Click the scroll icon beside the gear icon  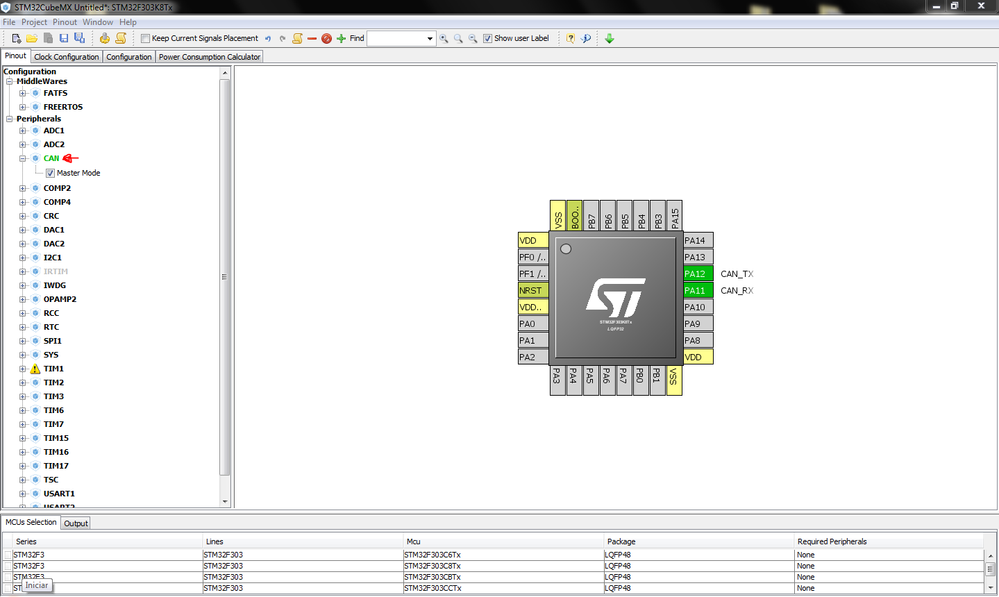(x=120, y=38)
